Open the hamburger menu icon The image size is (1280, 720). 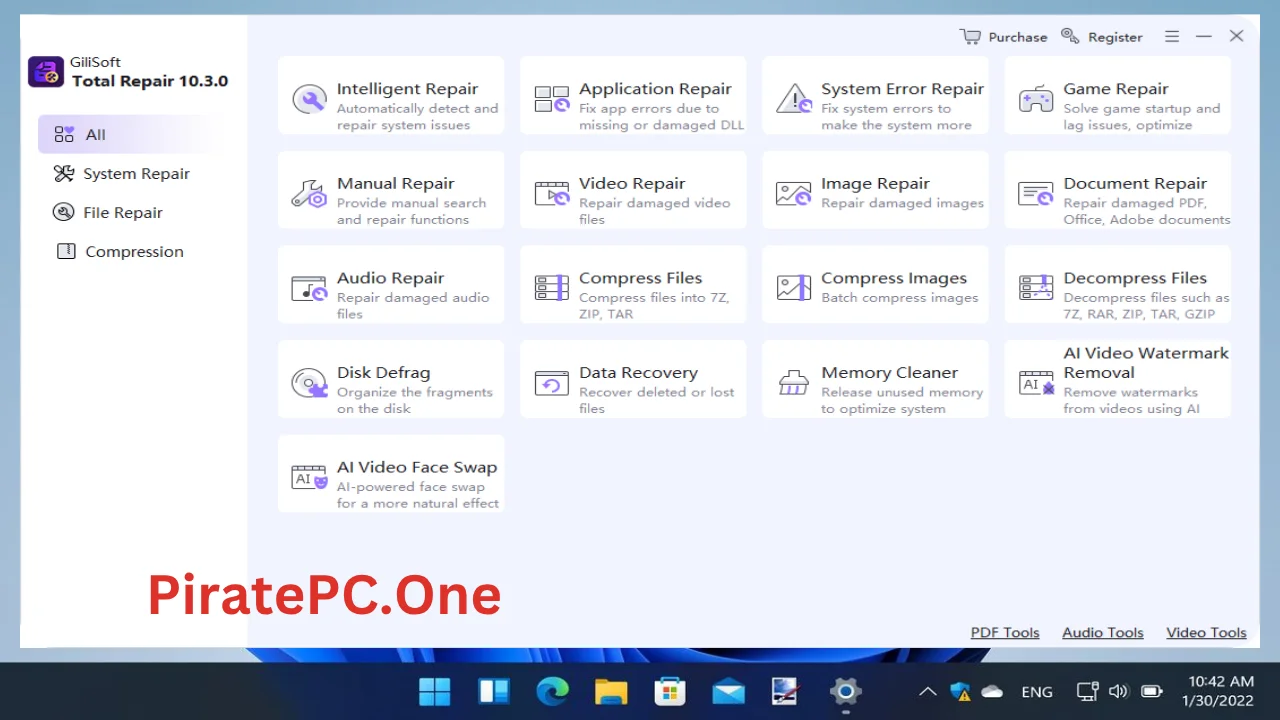pos(1172,36)
